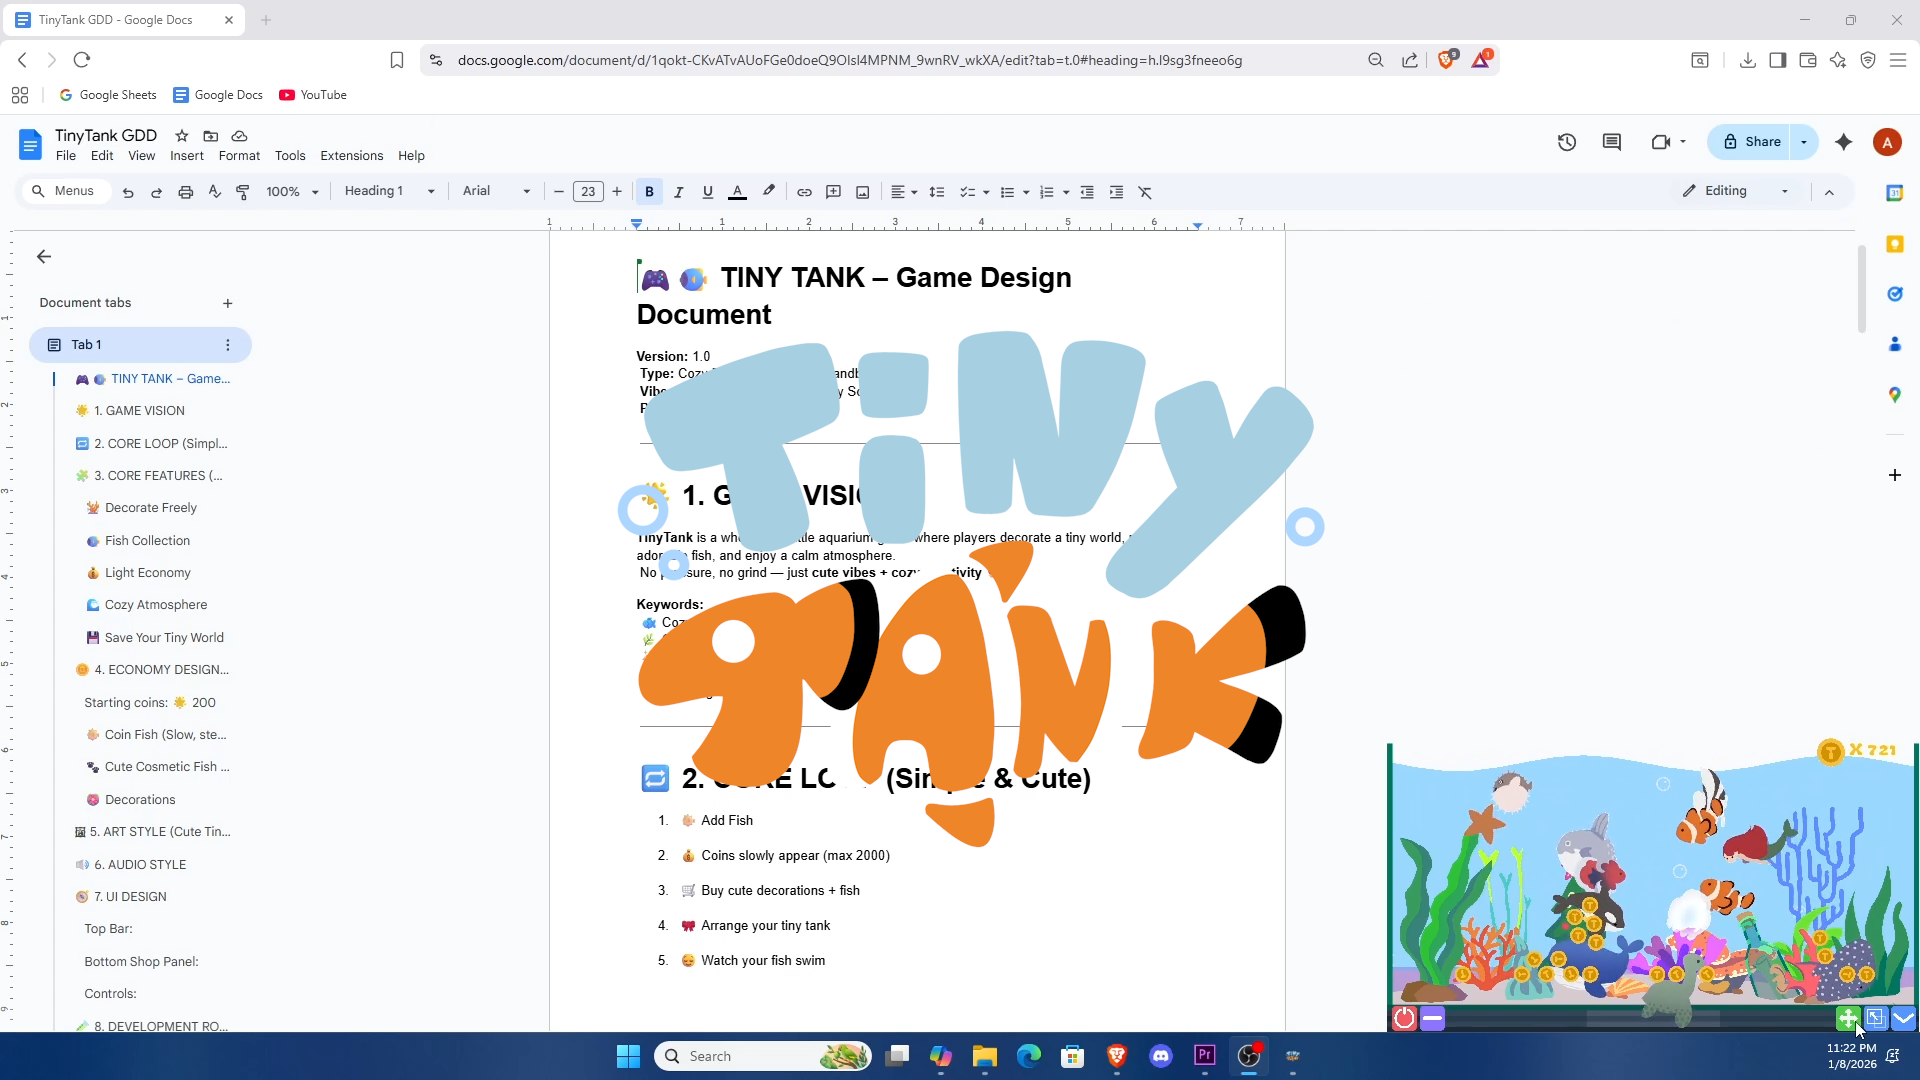Open the Insert menu
This screenshot has height=1080, width=1920.
pyautogui.click(x=186, y=156)
